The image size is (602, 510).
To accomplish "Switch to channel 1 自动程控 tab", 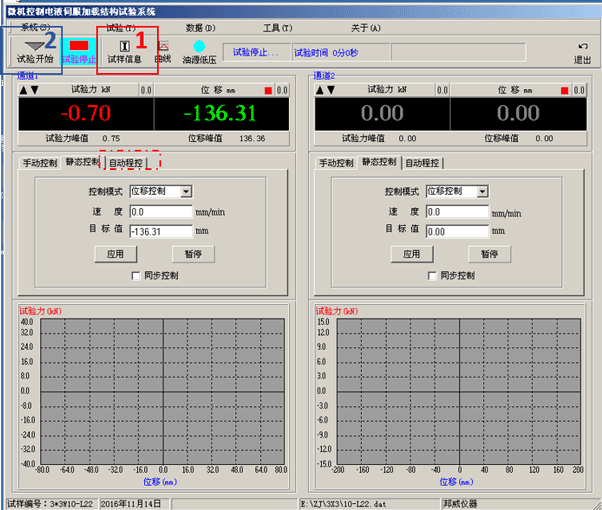I will [126, 163].
